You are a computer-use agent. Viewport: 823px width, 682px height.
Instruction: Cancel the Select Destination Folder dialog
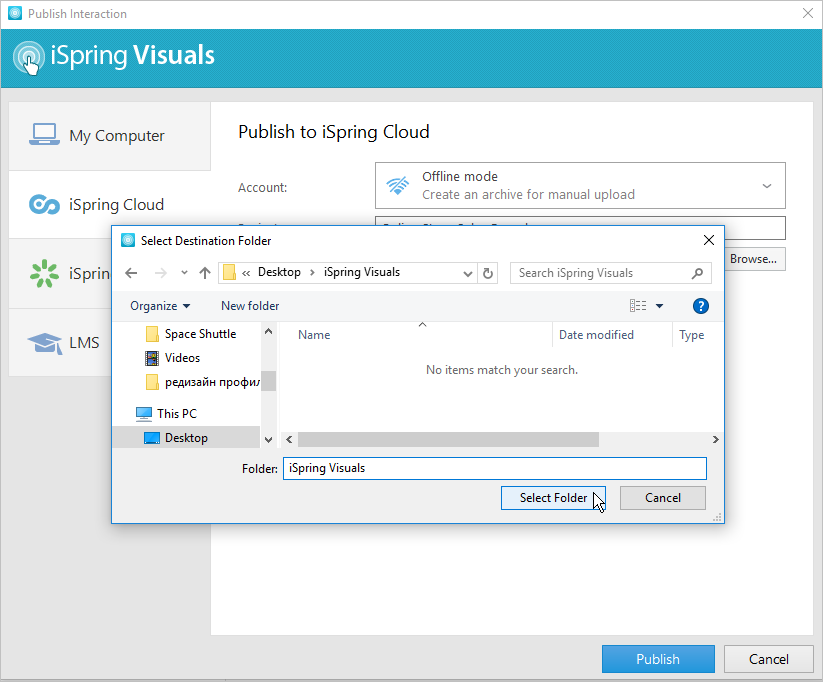[x=662, y=498]
